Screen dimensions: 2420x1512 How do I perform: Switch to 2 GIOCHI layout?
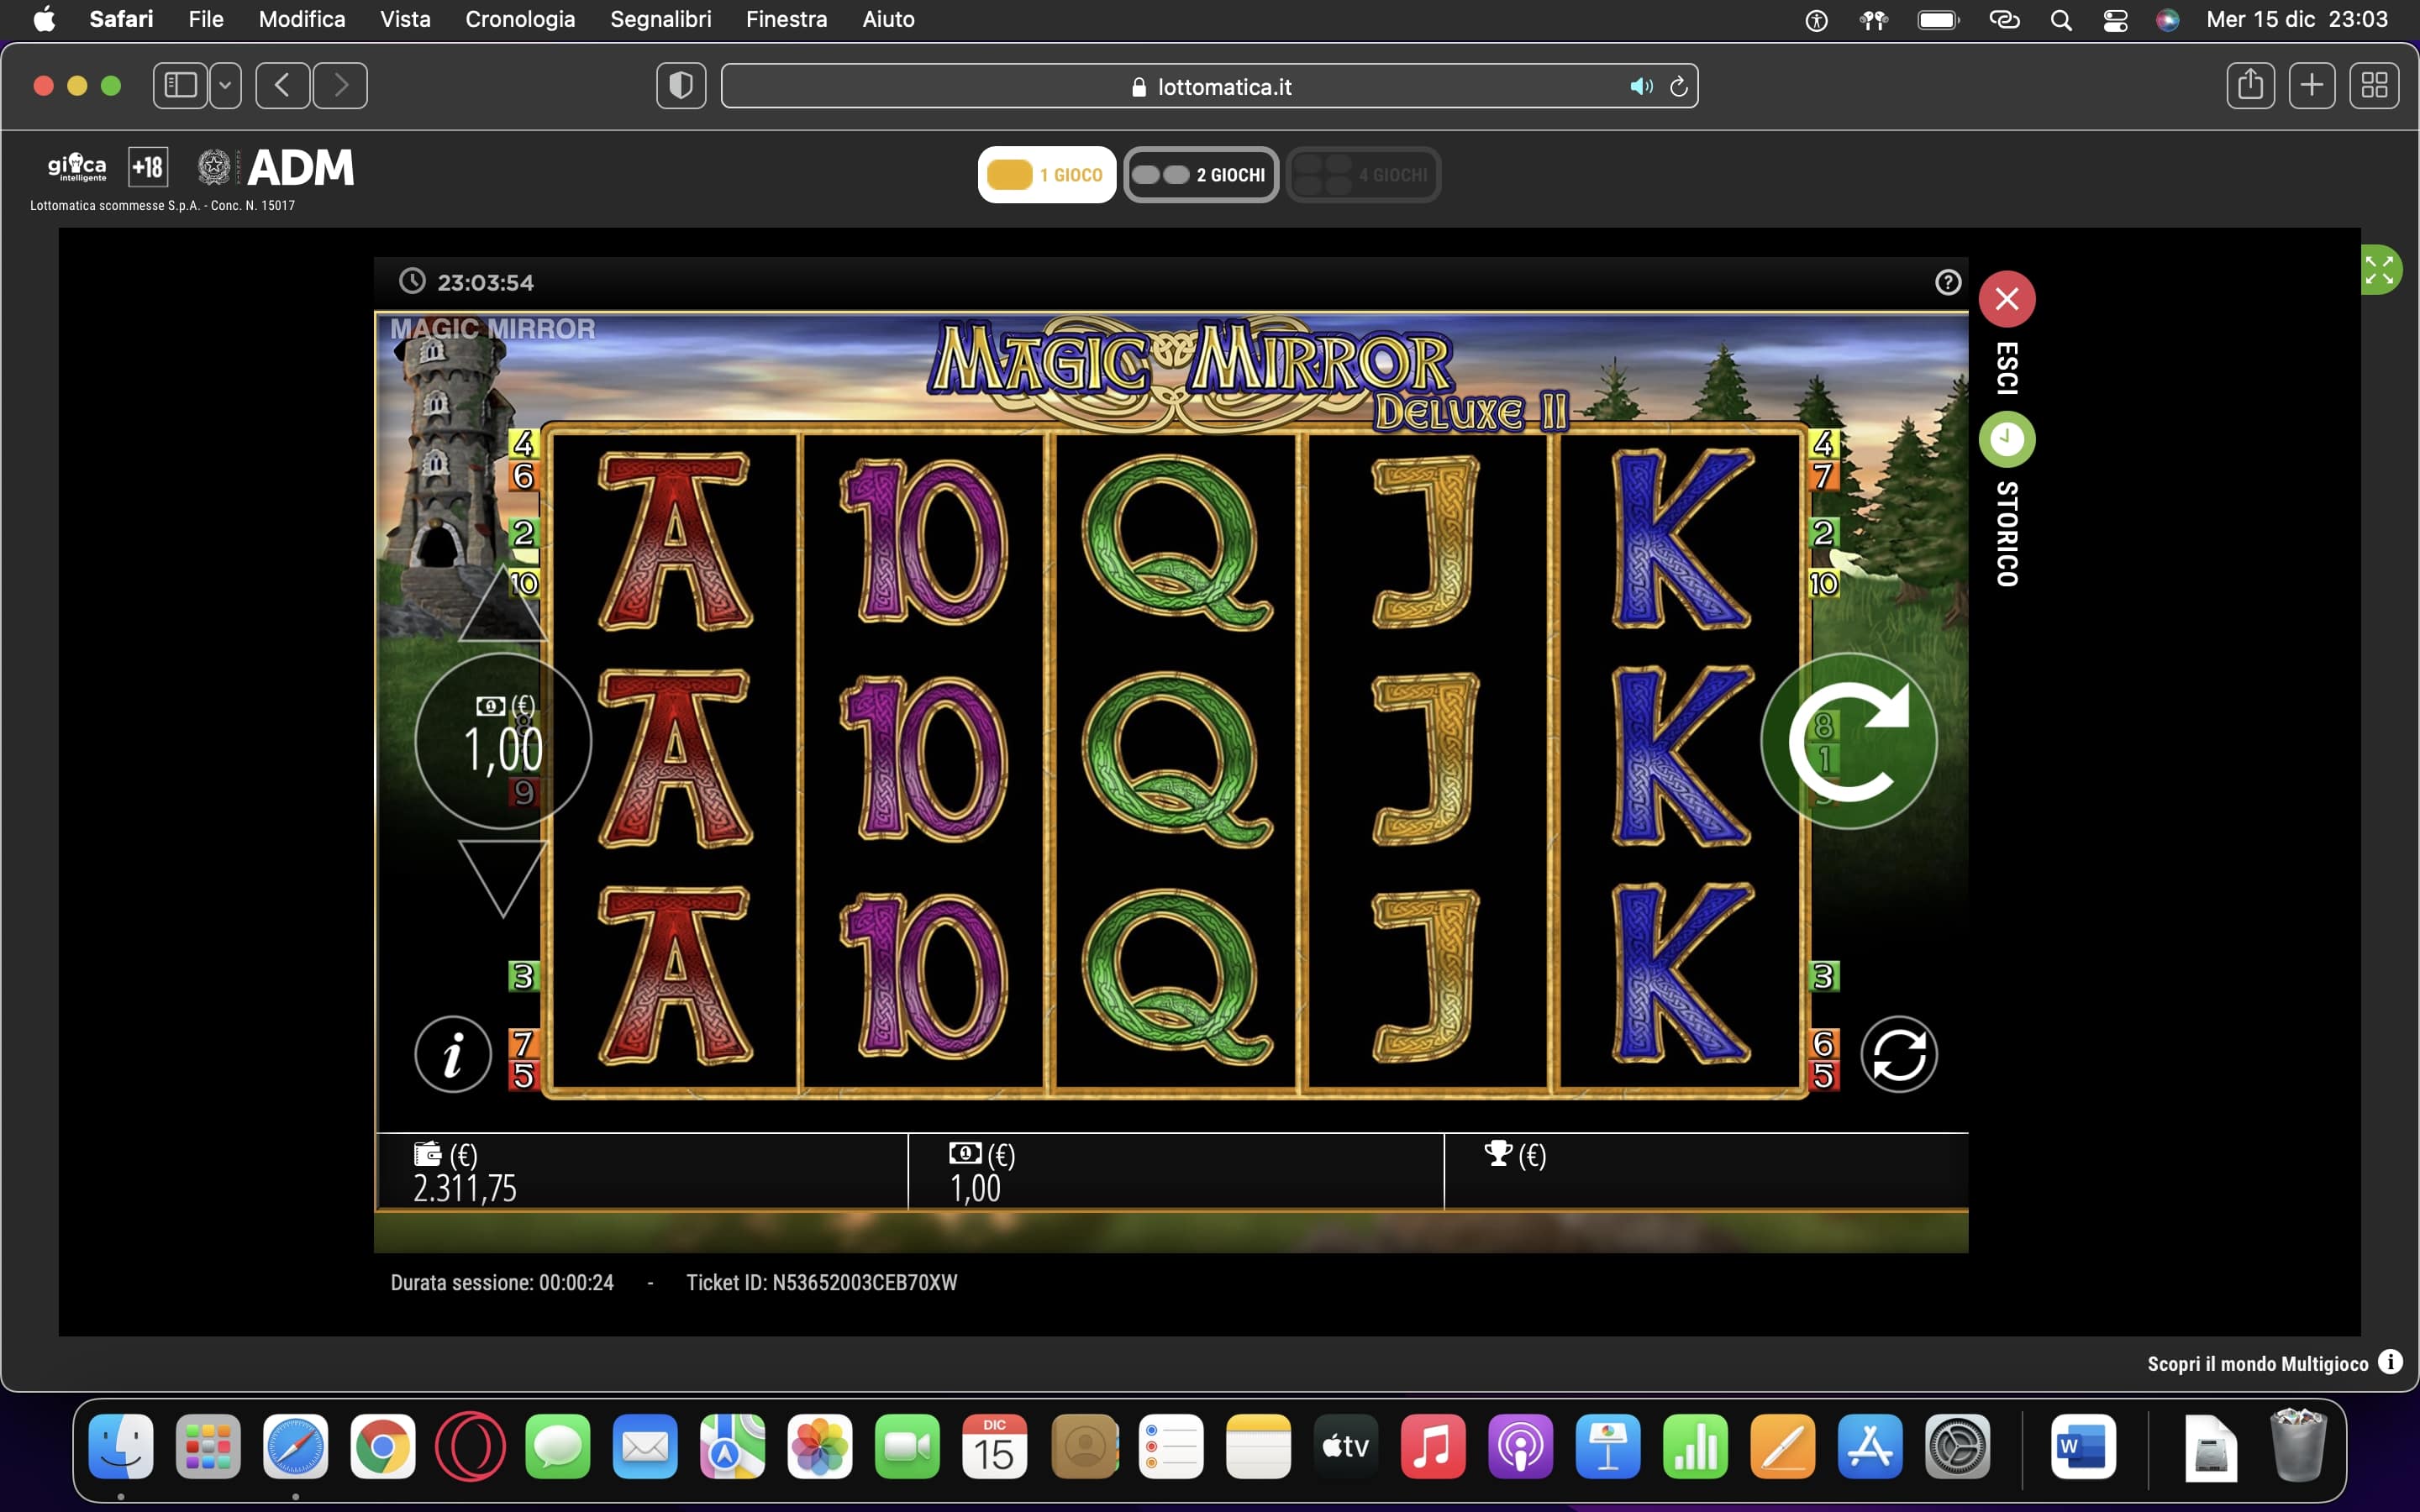point(1201,175)
